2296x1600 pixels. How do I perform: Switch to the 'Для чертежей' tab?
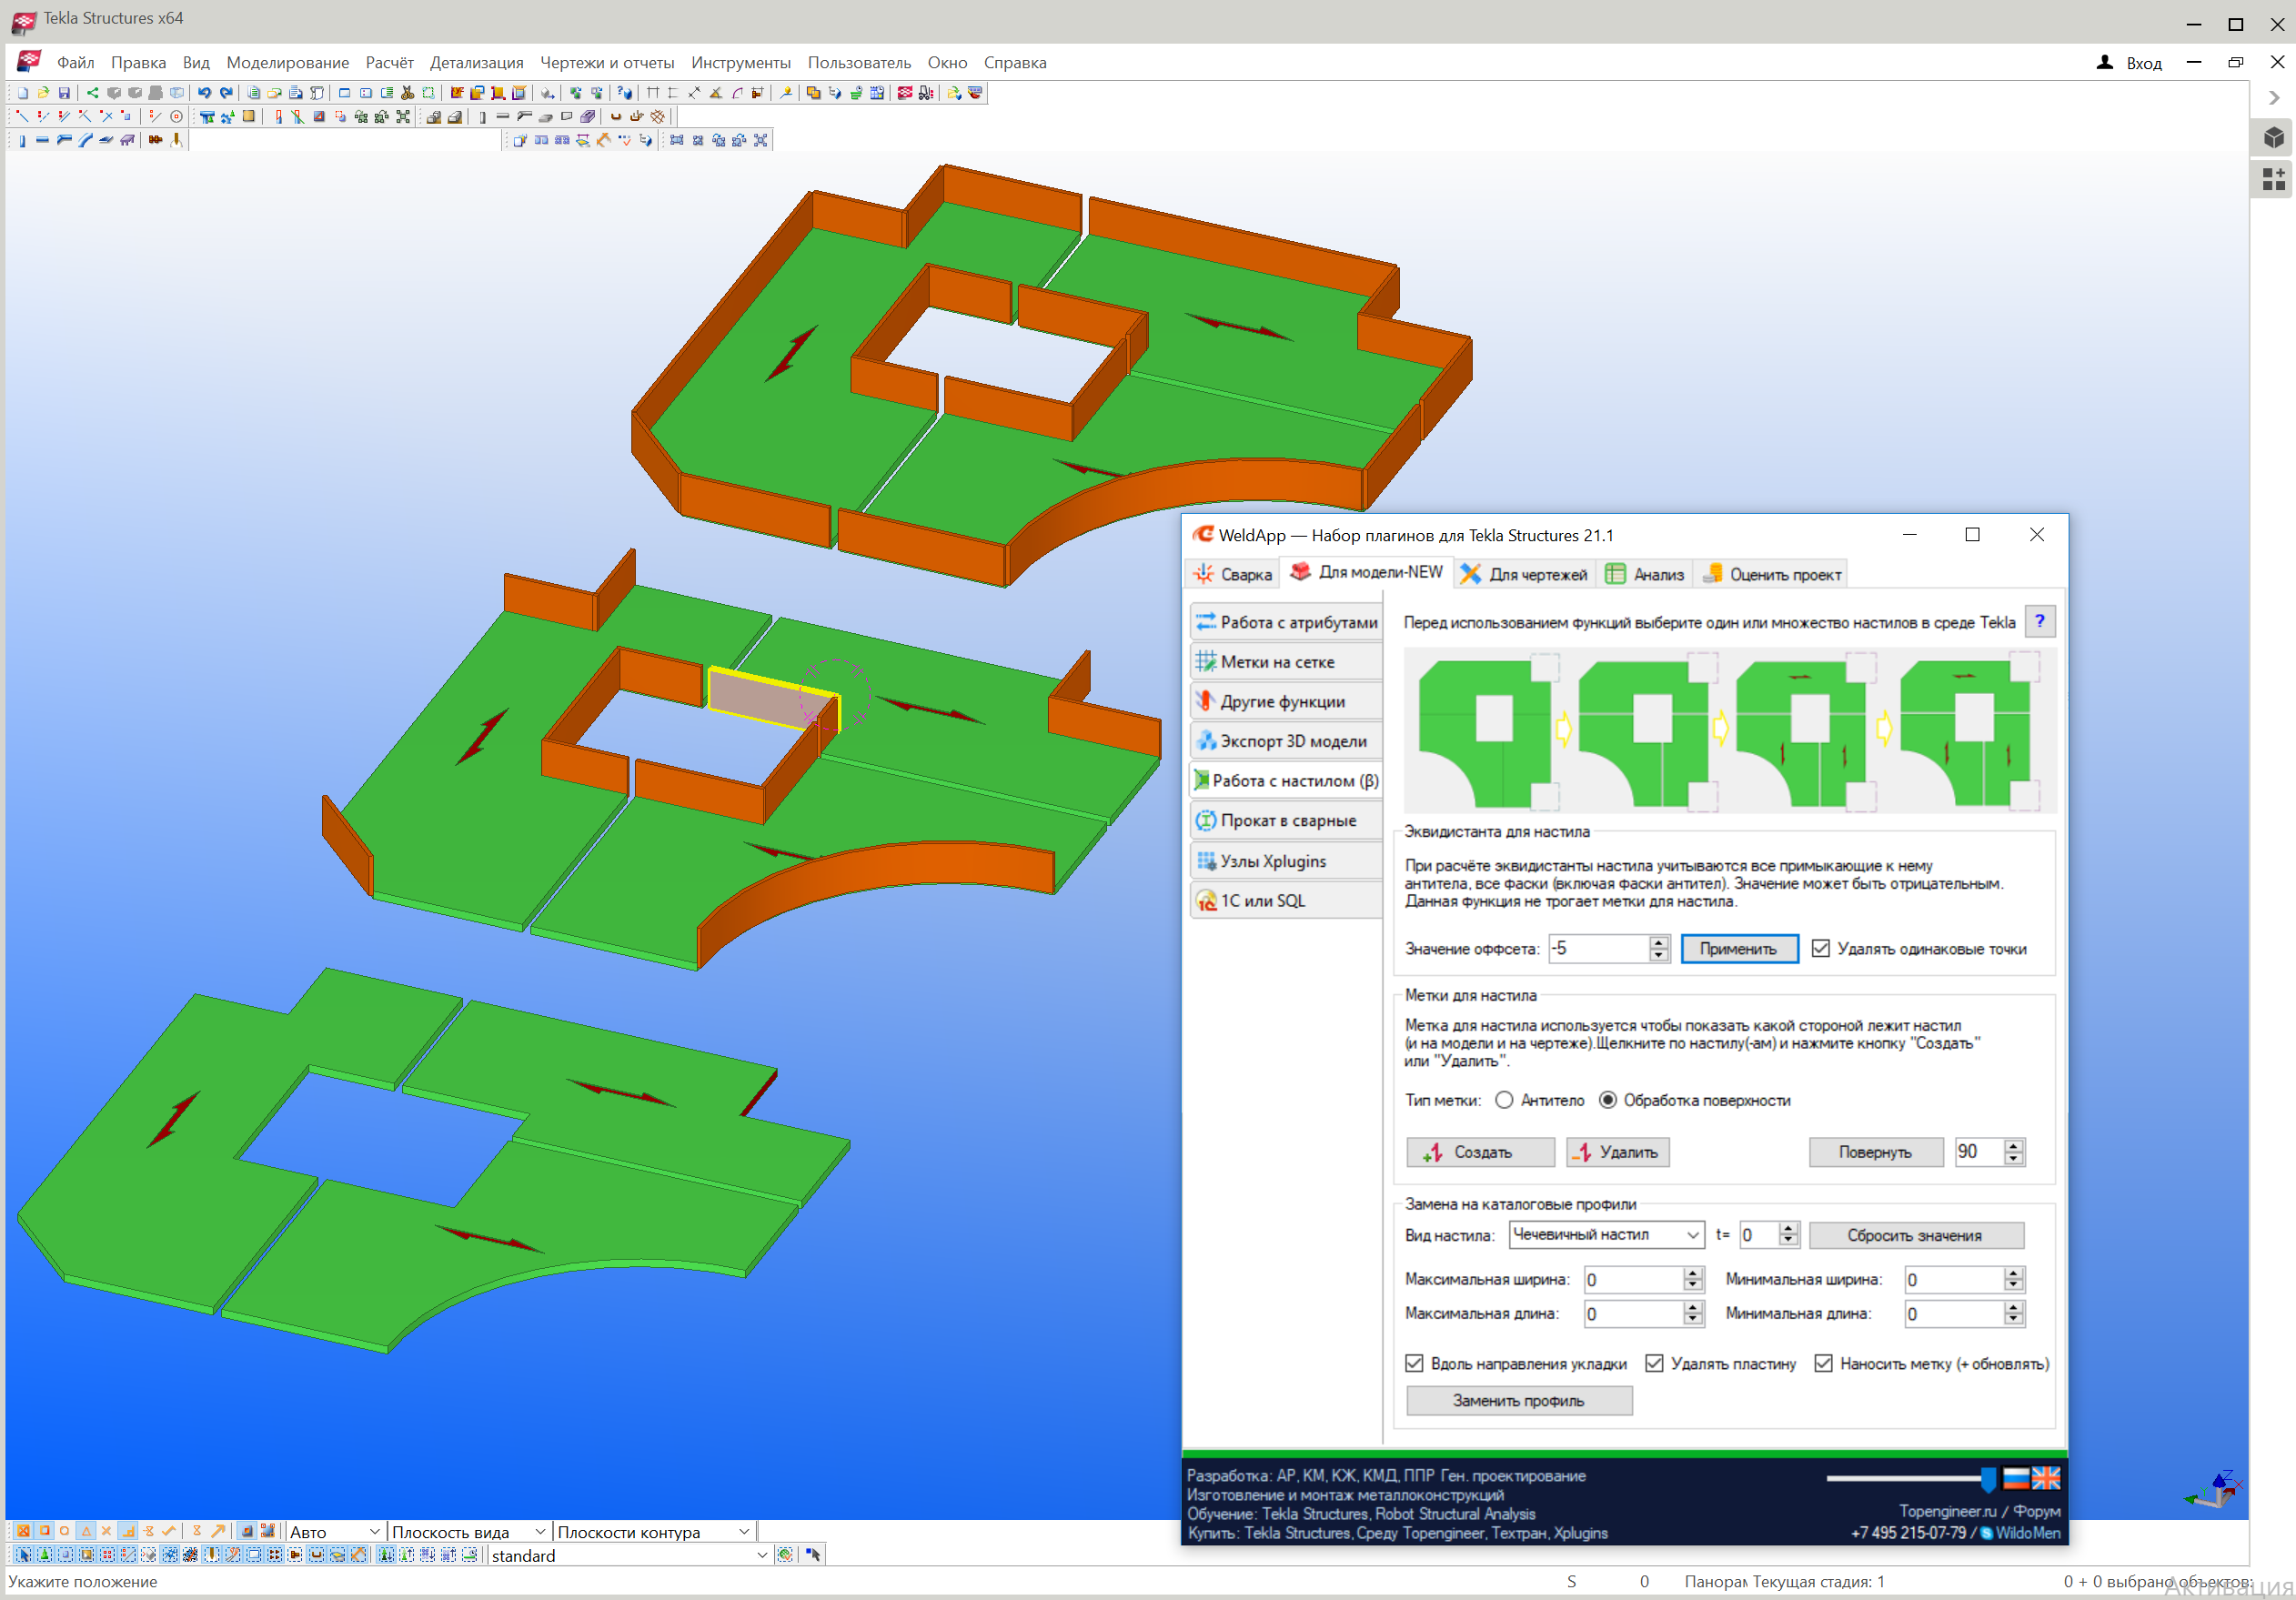(x=1523, y=574)
